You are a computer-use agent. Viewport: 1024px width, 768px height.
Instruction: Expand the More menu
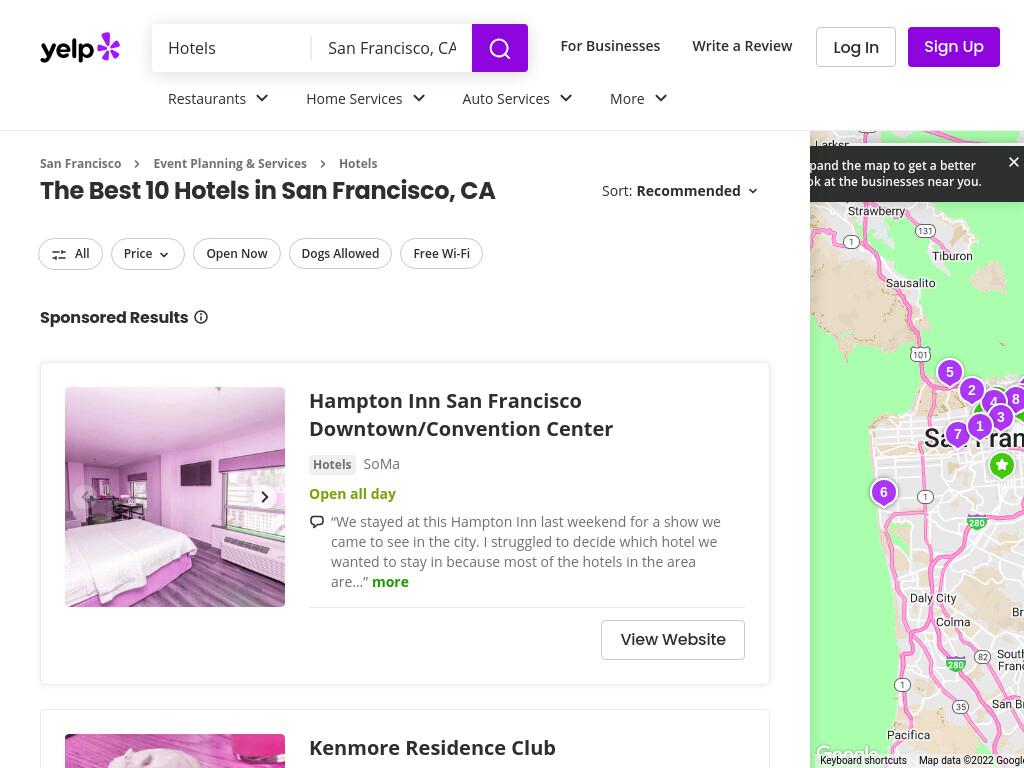click(638, 99)
